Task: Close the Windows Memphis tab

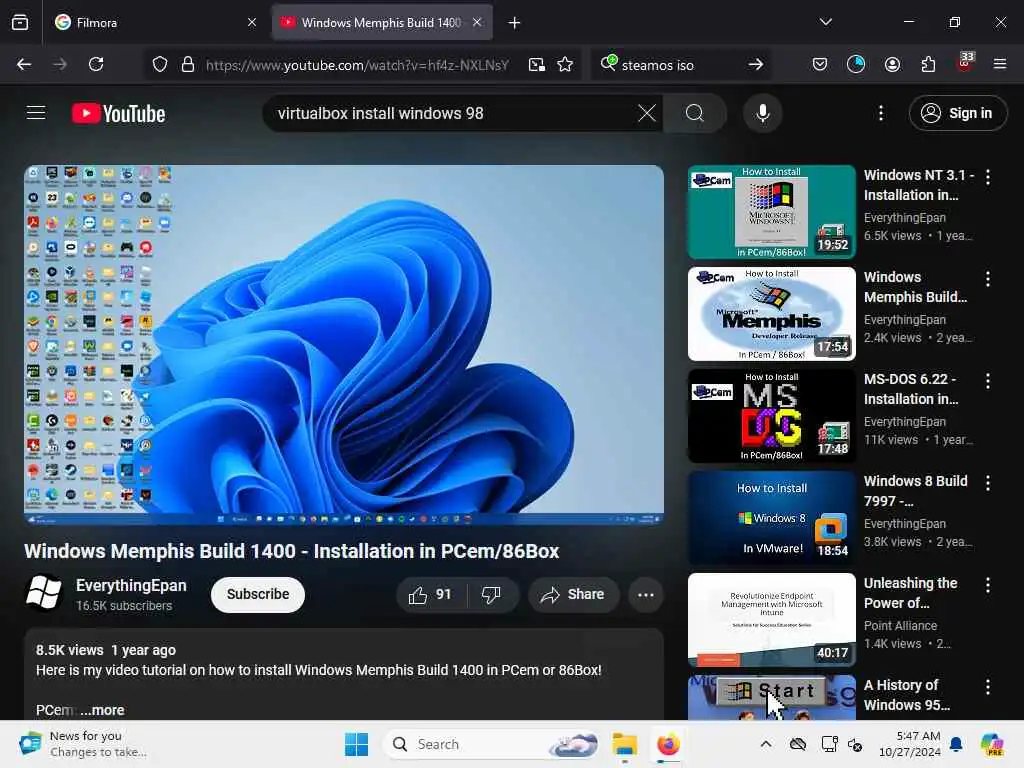Action: click(x=477, y=22)
